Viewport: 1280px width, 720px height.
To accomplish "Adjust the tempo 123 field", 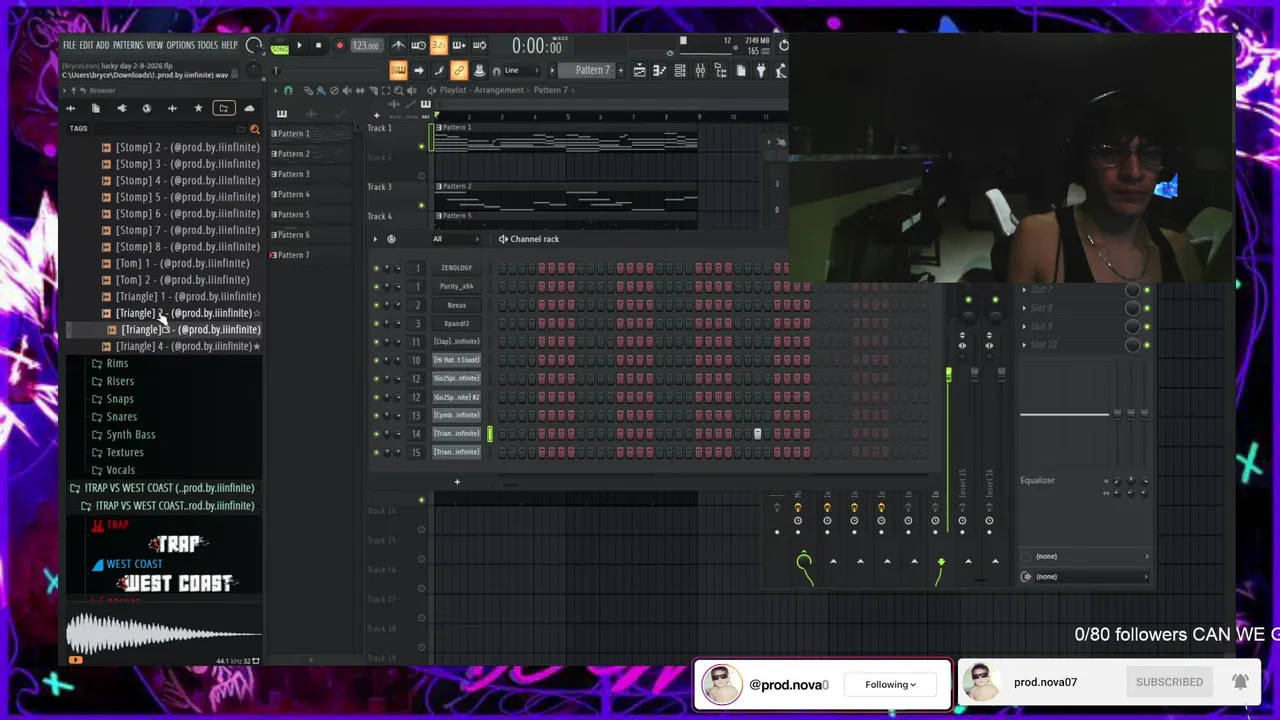I will coord(365,46).
